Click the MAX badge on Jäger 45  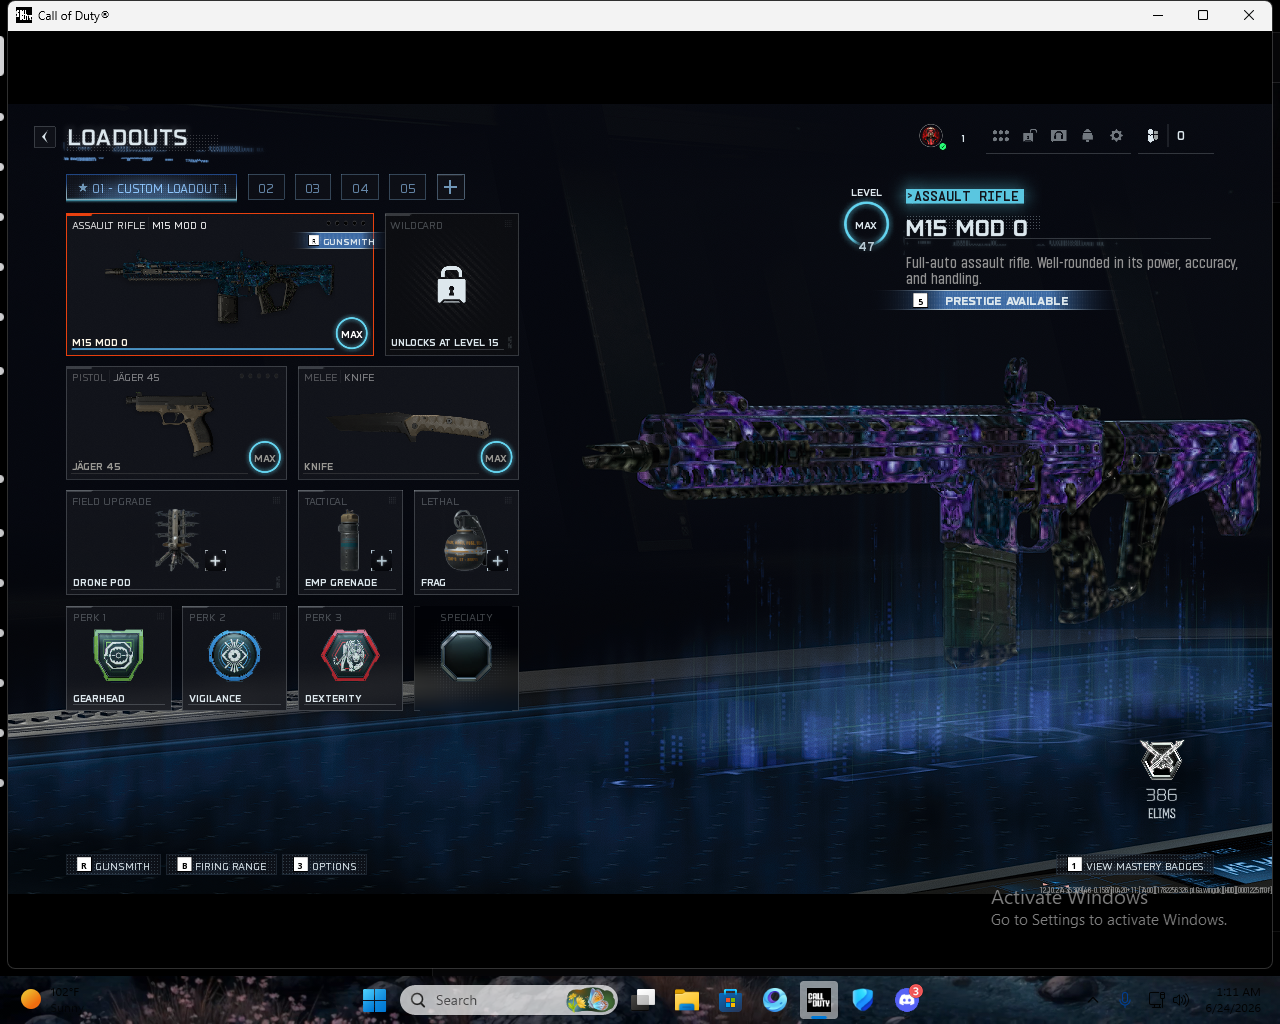(x=265, y=458)
